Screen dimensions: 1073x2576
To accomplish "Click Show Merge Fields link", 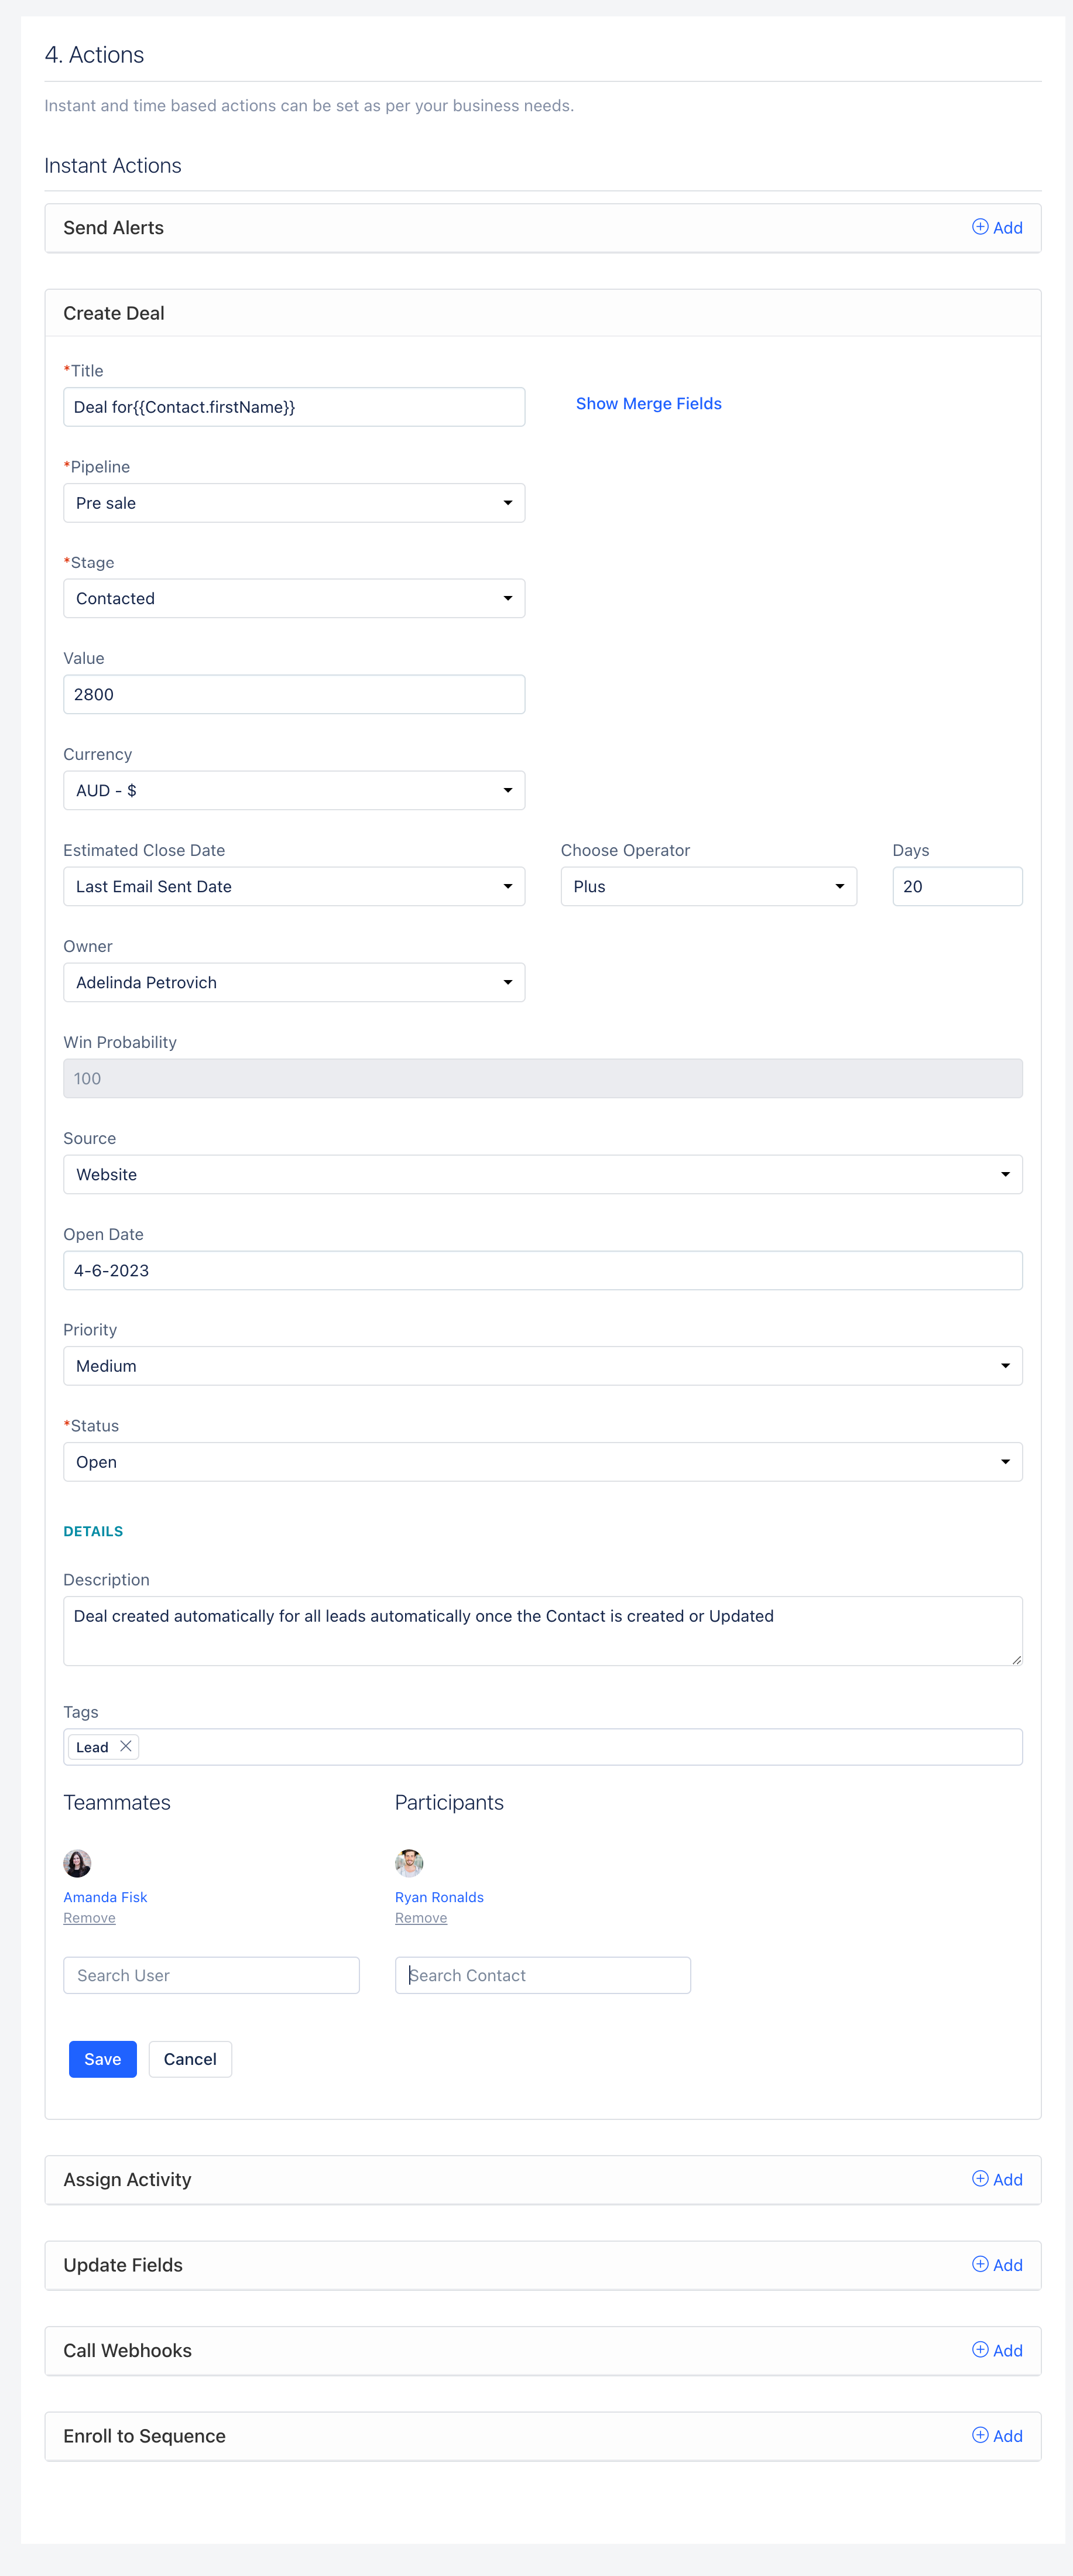I will pyautogui.click(x=648, y=404).
